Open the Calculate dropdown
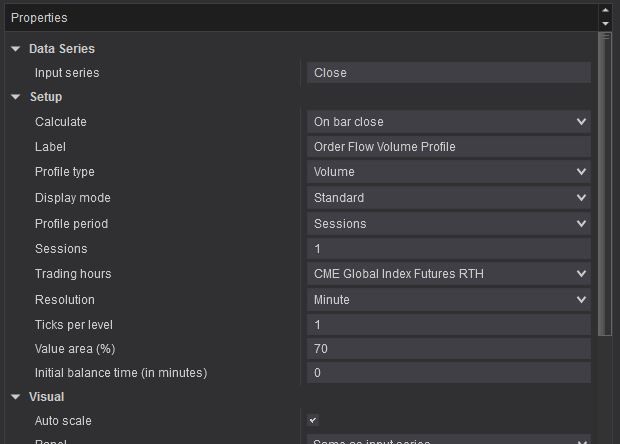The width and height of the screenshot is (620, 444). point(448,122)
